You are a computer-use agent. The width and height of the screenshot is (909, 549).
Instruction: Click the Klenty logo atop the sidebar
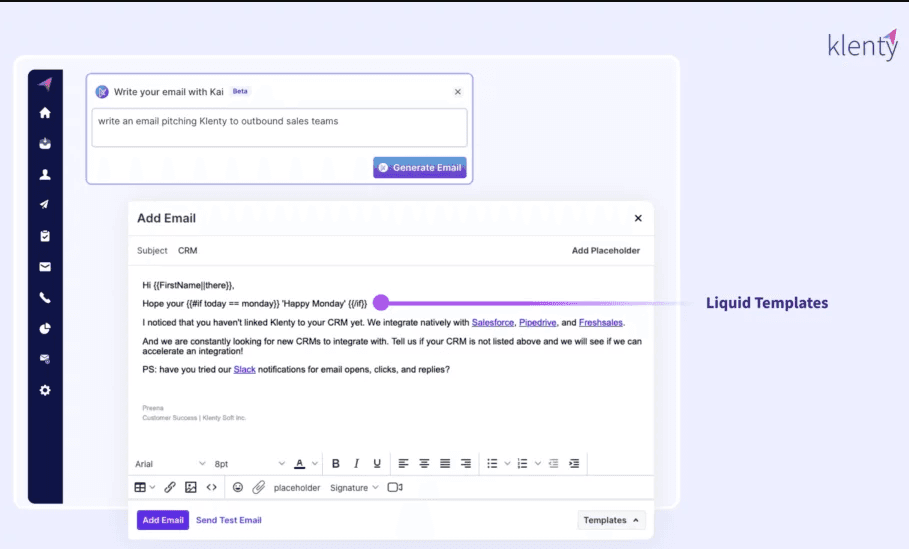pyautogui.click(x=45, y=84)
